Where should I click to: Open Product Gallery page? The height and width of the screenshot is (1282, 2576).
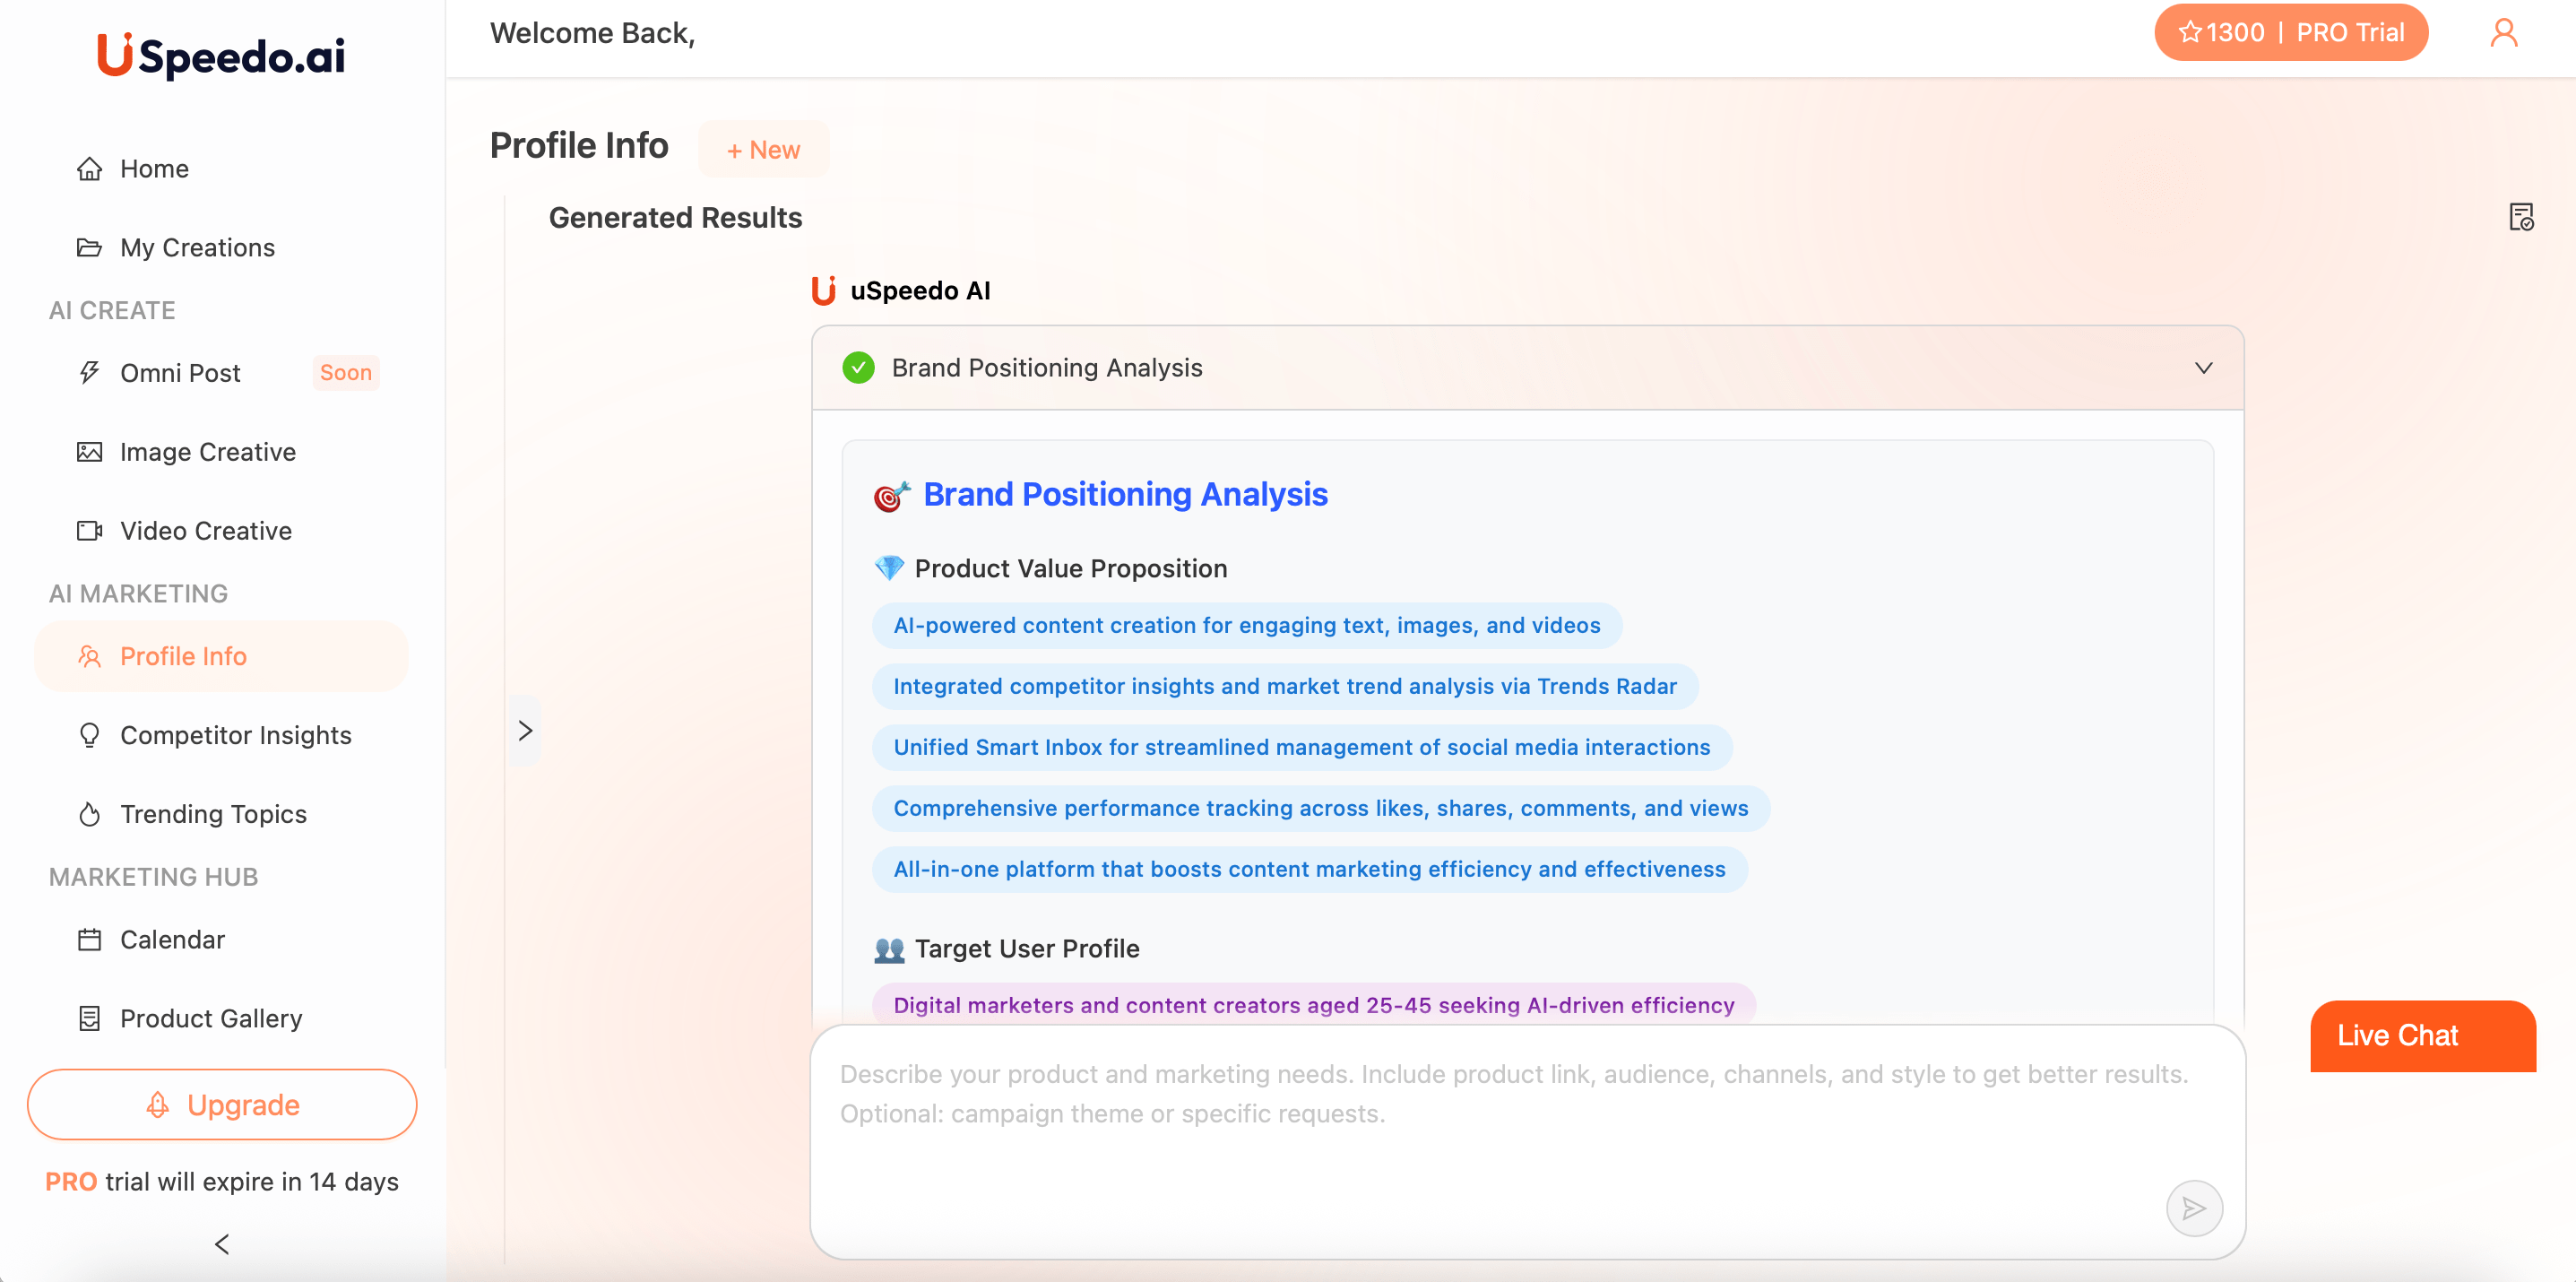click(x=211, y=1018)
